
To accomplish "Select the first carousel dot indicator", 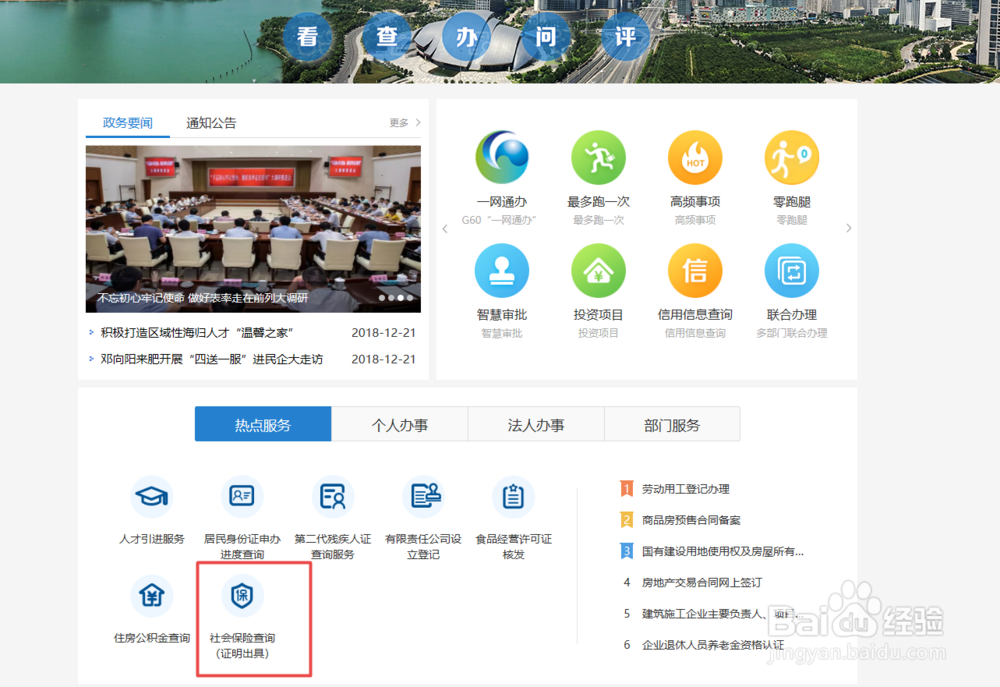I will pyautogui.click(x=382, y=298).
